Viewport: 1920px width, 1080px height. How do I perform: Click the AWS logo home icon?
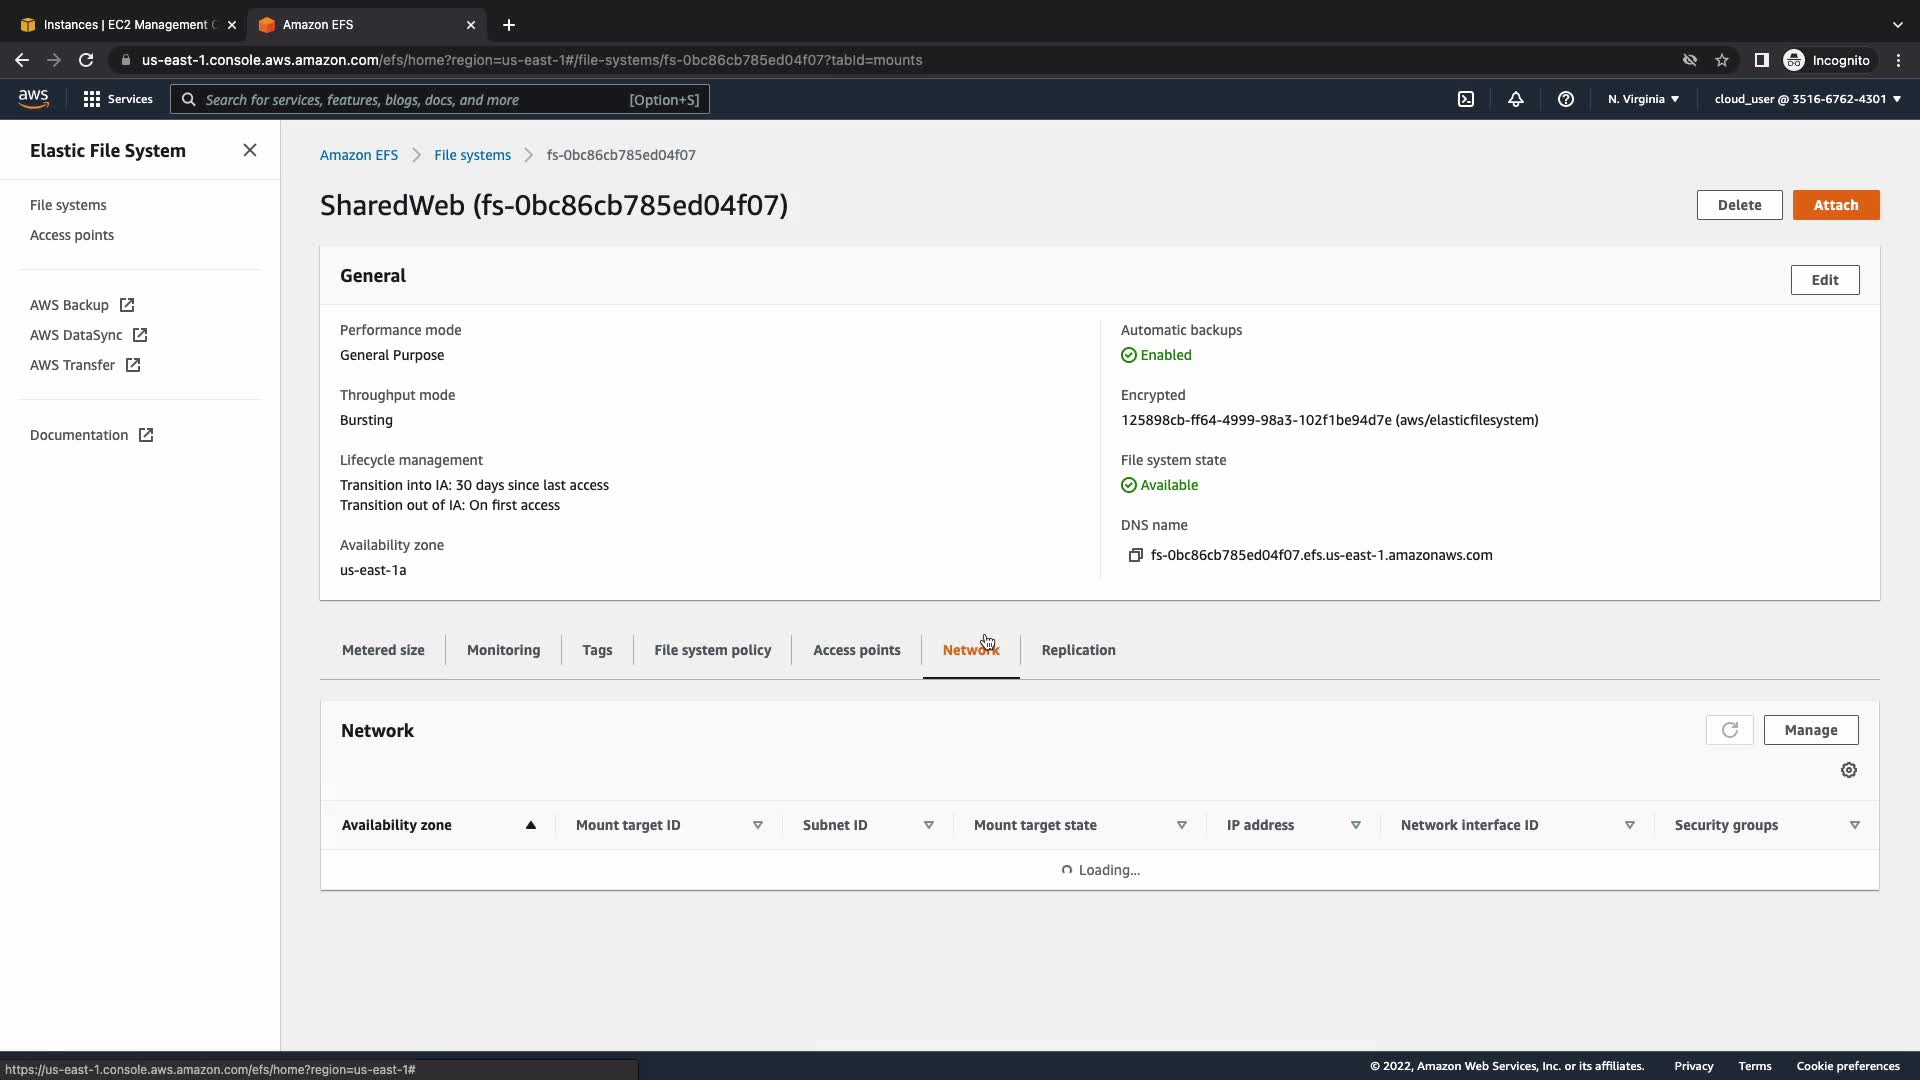coord(33,98)
